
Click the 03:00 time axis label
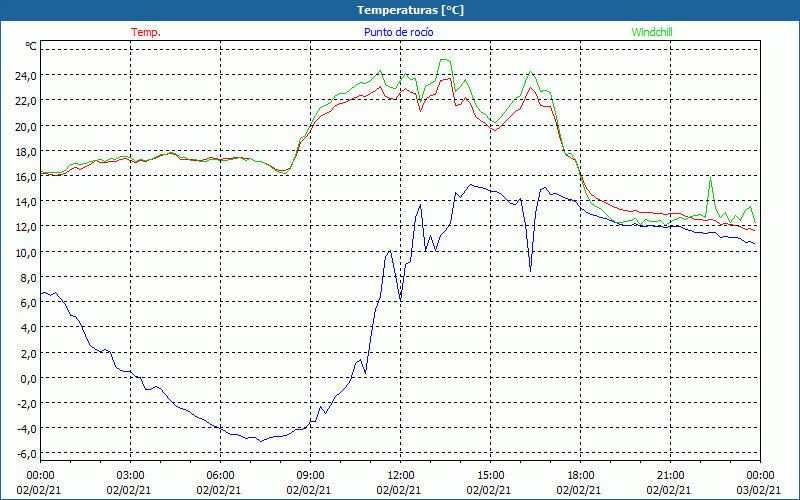coord(130,475)
